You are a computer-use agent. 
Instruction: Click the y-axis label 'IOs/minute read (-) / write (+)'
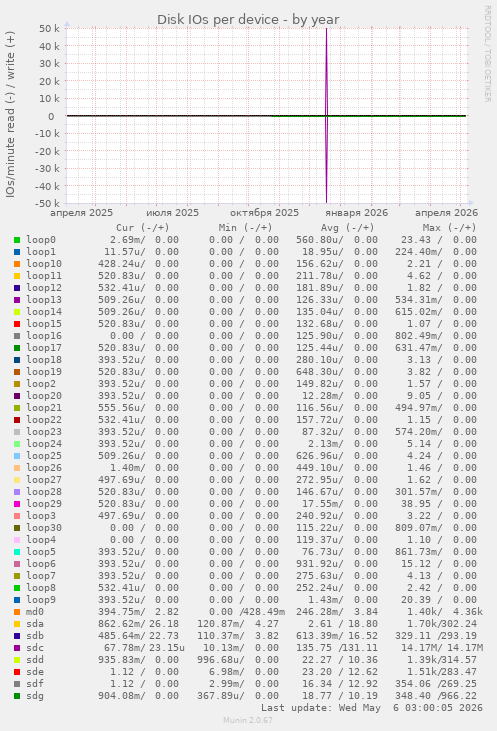10,114
